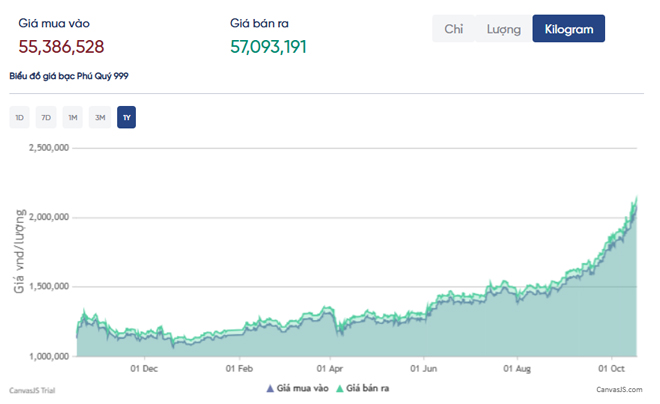The width and height of the screenshot is (660, 404).
Task: Click the Giá mua vào triangle legend marker
Action: coord(270,389)
